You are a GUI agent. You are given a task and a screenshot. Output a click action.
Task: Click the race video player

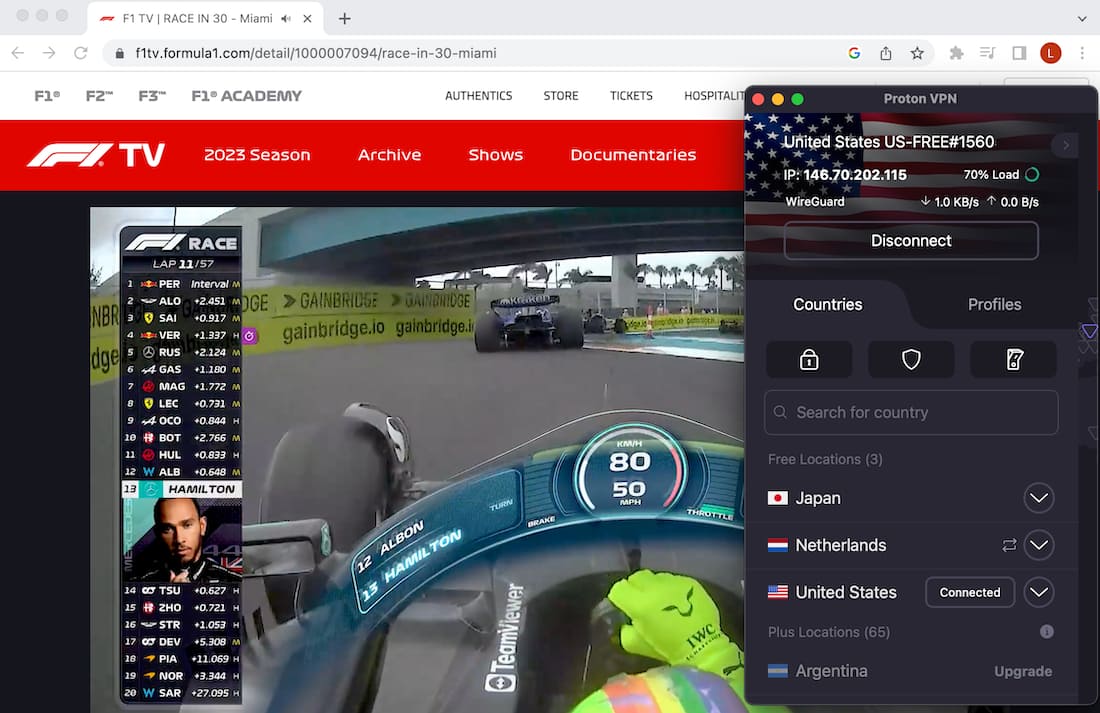(417, 460)
